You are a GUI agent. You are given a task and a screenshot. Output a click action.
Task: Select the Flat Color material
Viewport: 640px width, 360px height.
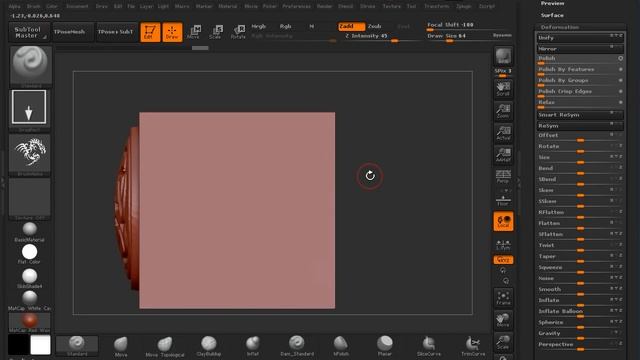tap(29, 254)
